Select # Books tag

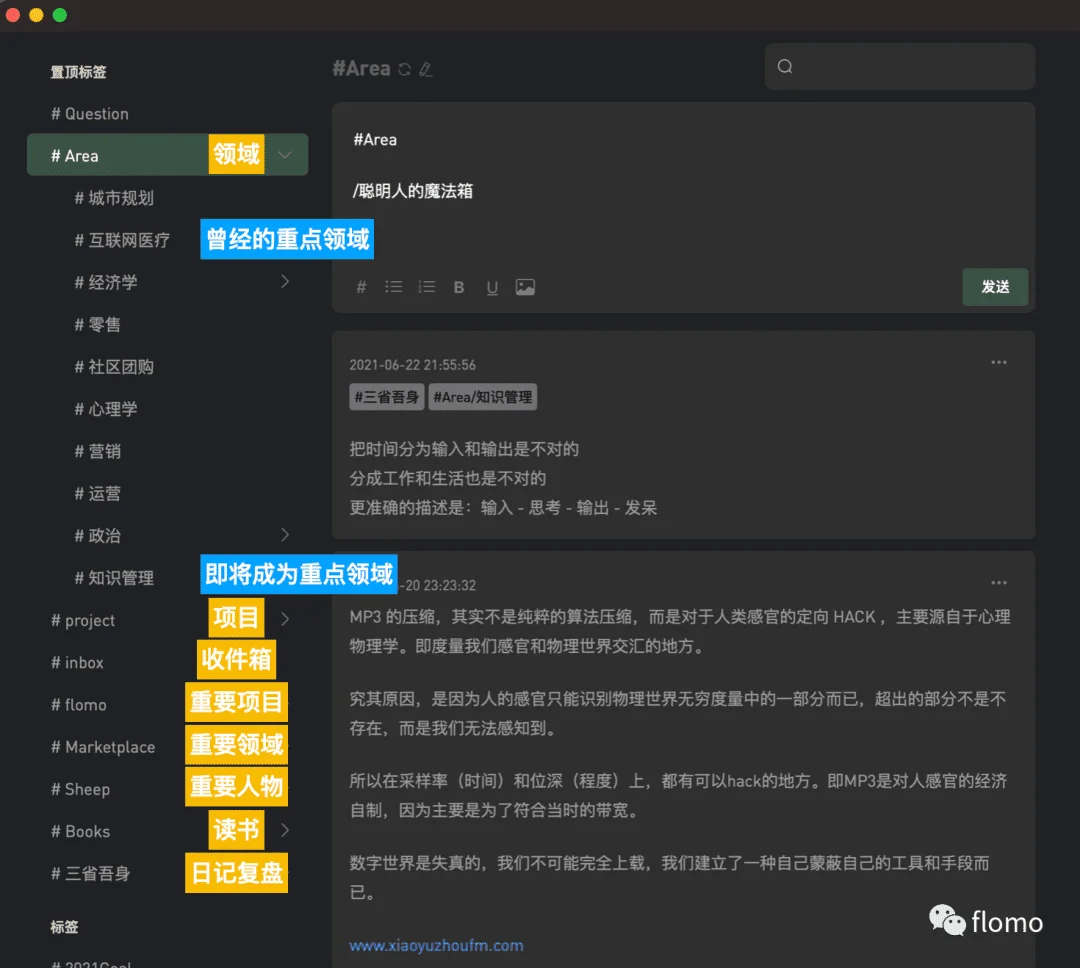[x=80, y=832]
